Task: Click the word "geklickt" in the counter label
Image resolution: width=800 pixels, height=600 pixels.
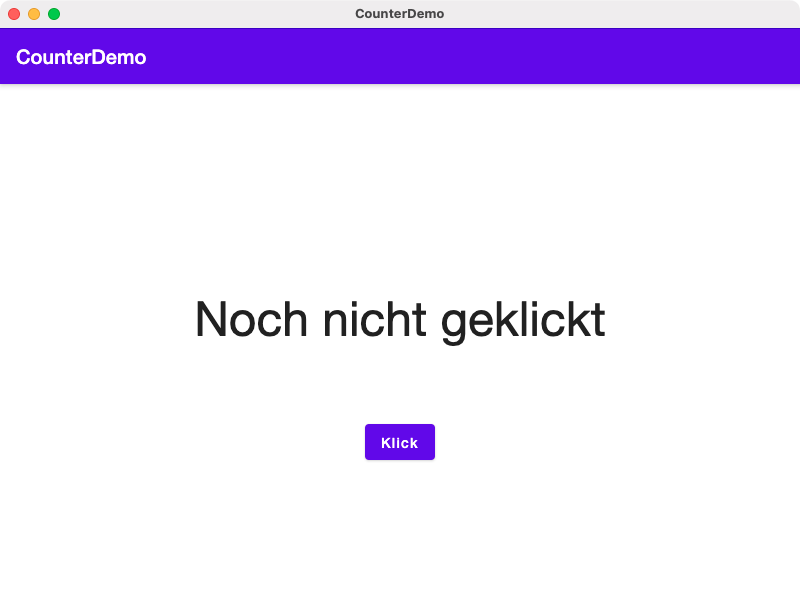Action: point(522,320)
